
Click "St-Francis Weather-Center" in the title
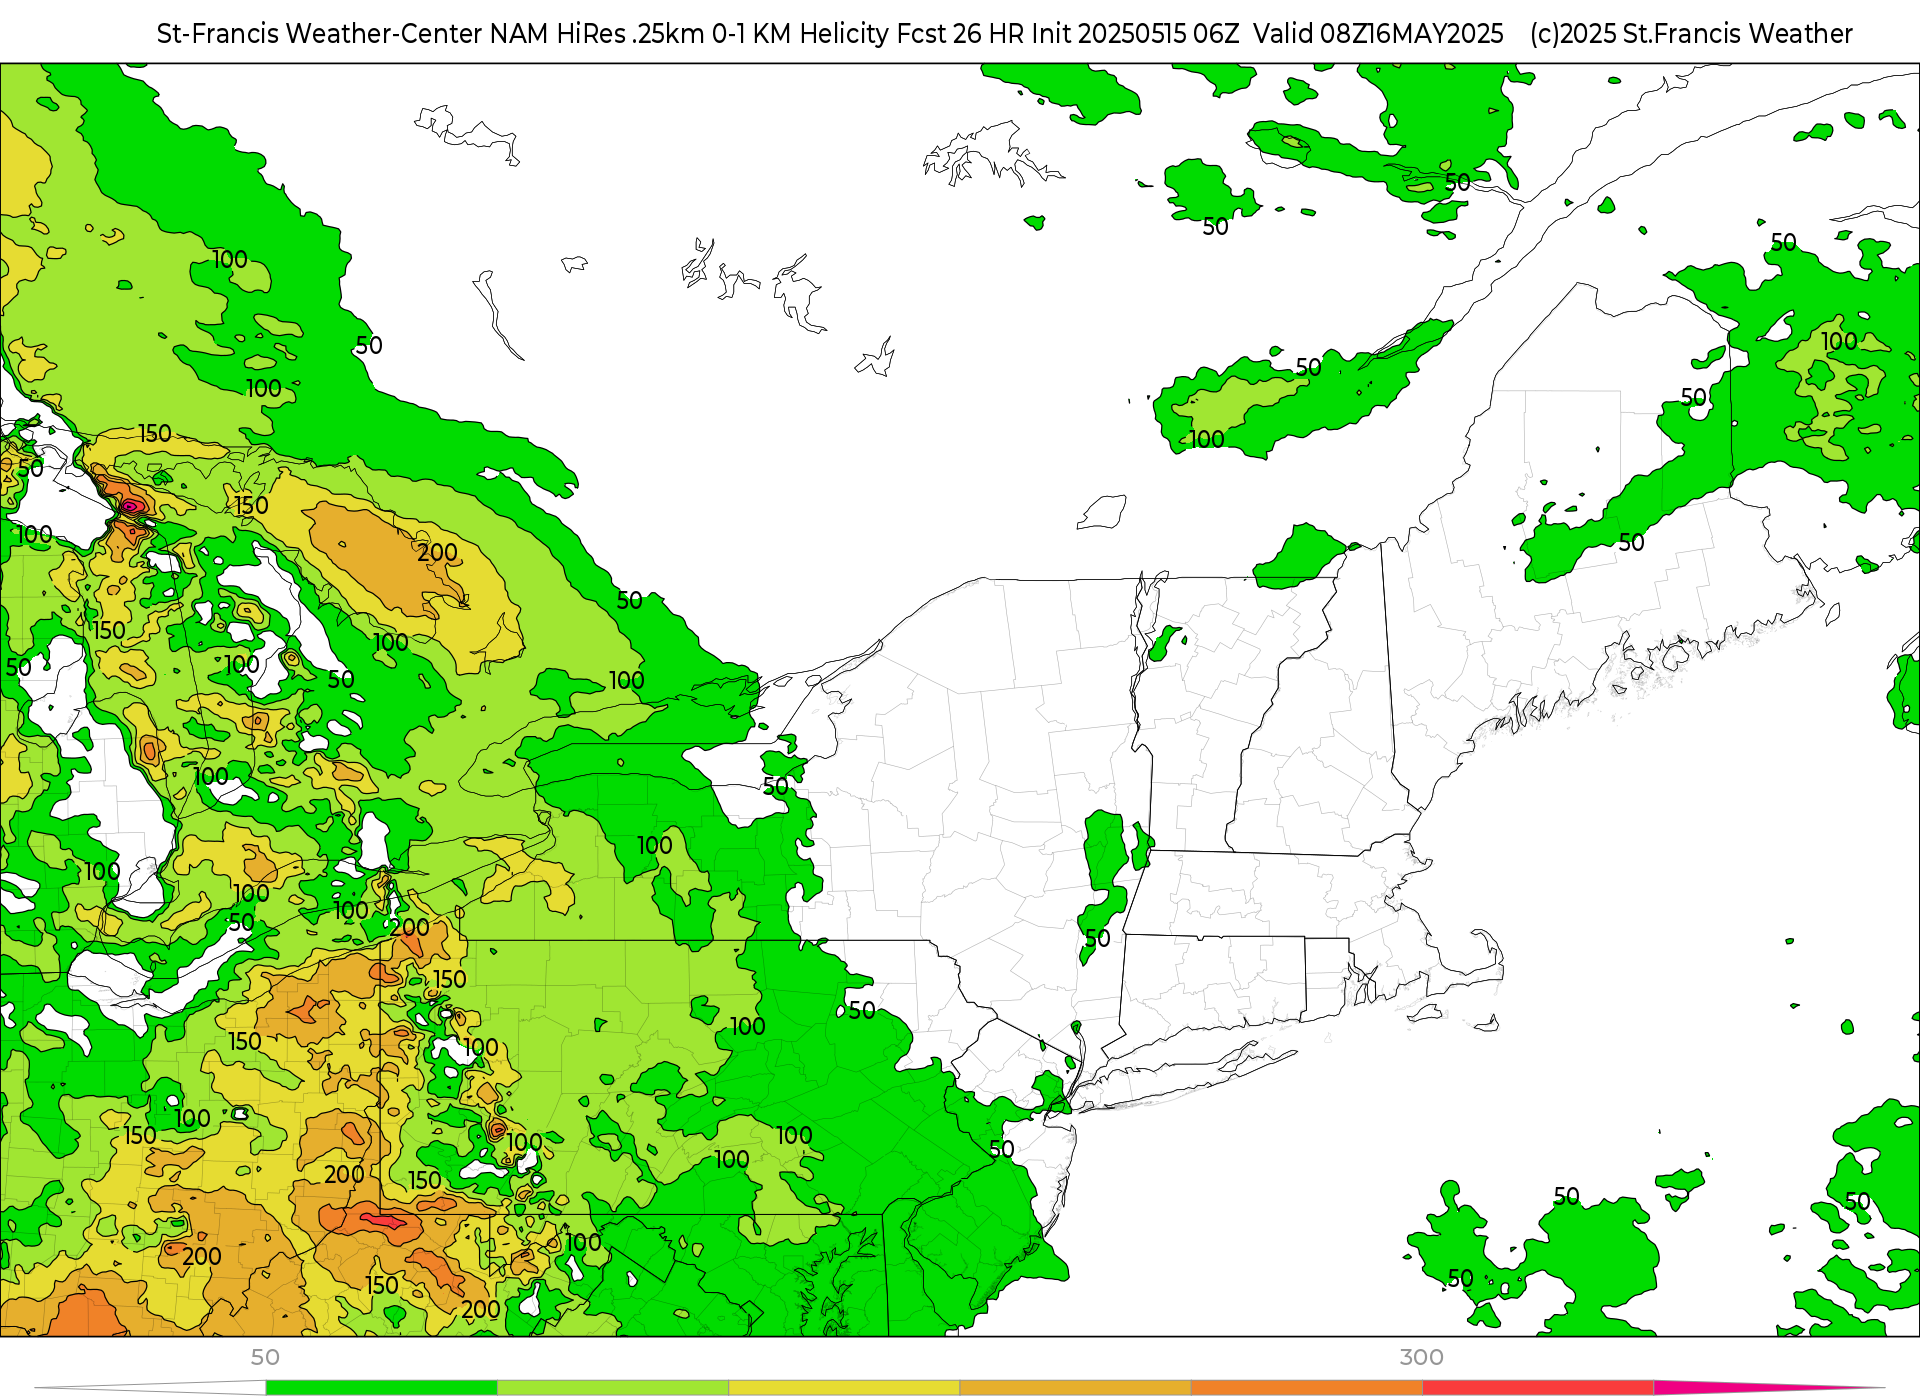[320, 34]
